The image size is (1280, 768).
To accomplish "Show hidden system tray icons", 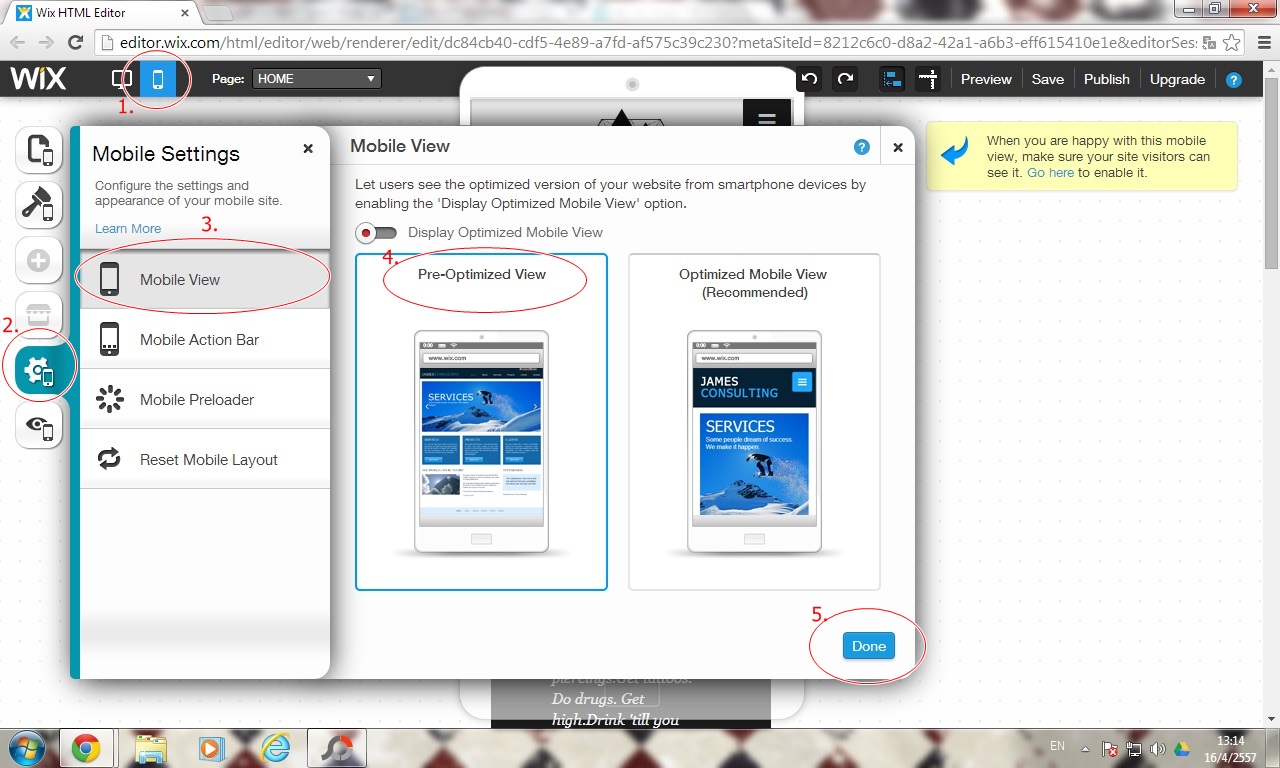I will [x=1085, y=749].
